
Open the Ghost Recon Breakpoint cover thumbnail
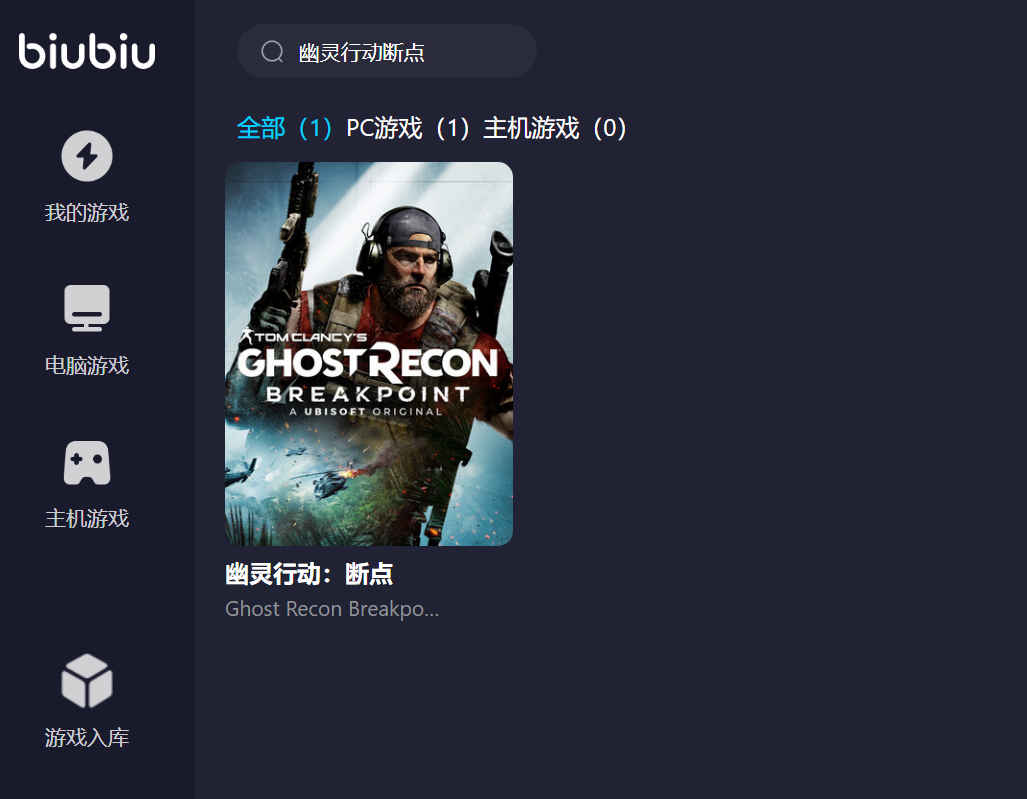click(x=369, y=354)
